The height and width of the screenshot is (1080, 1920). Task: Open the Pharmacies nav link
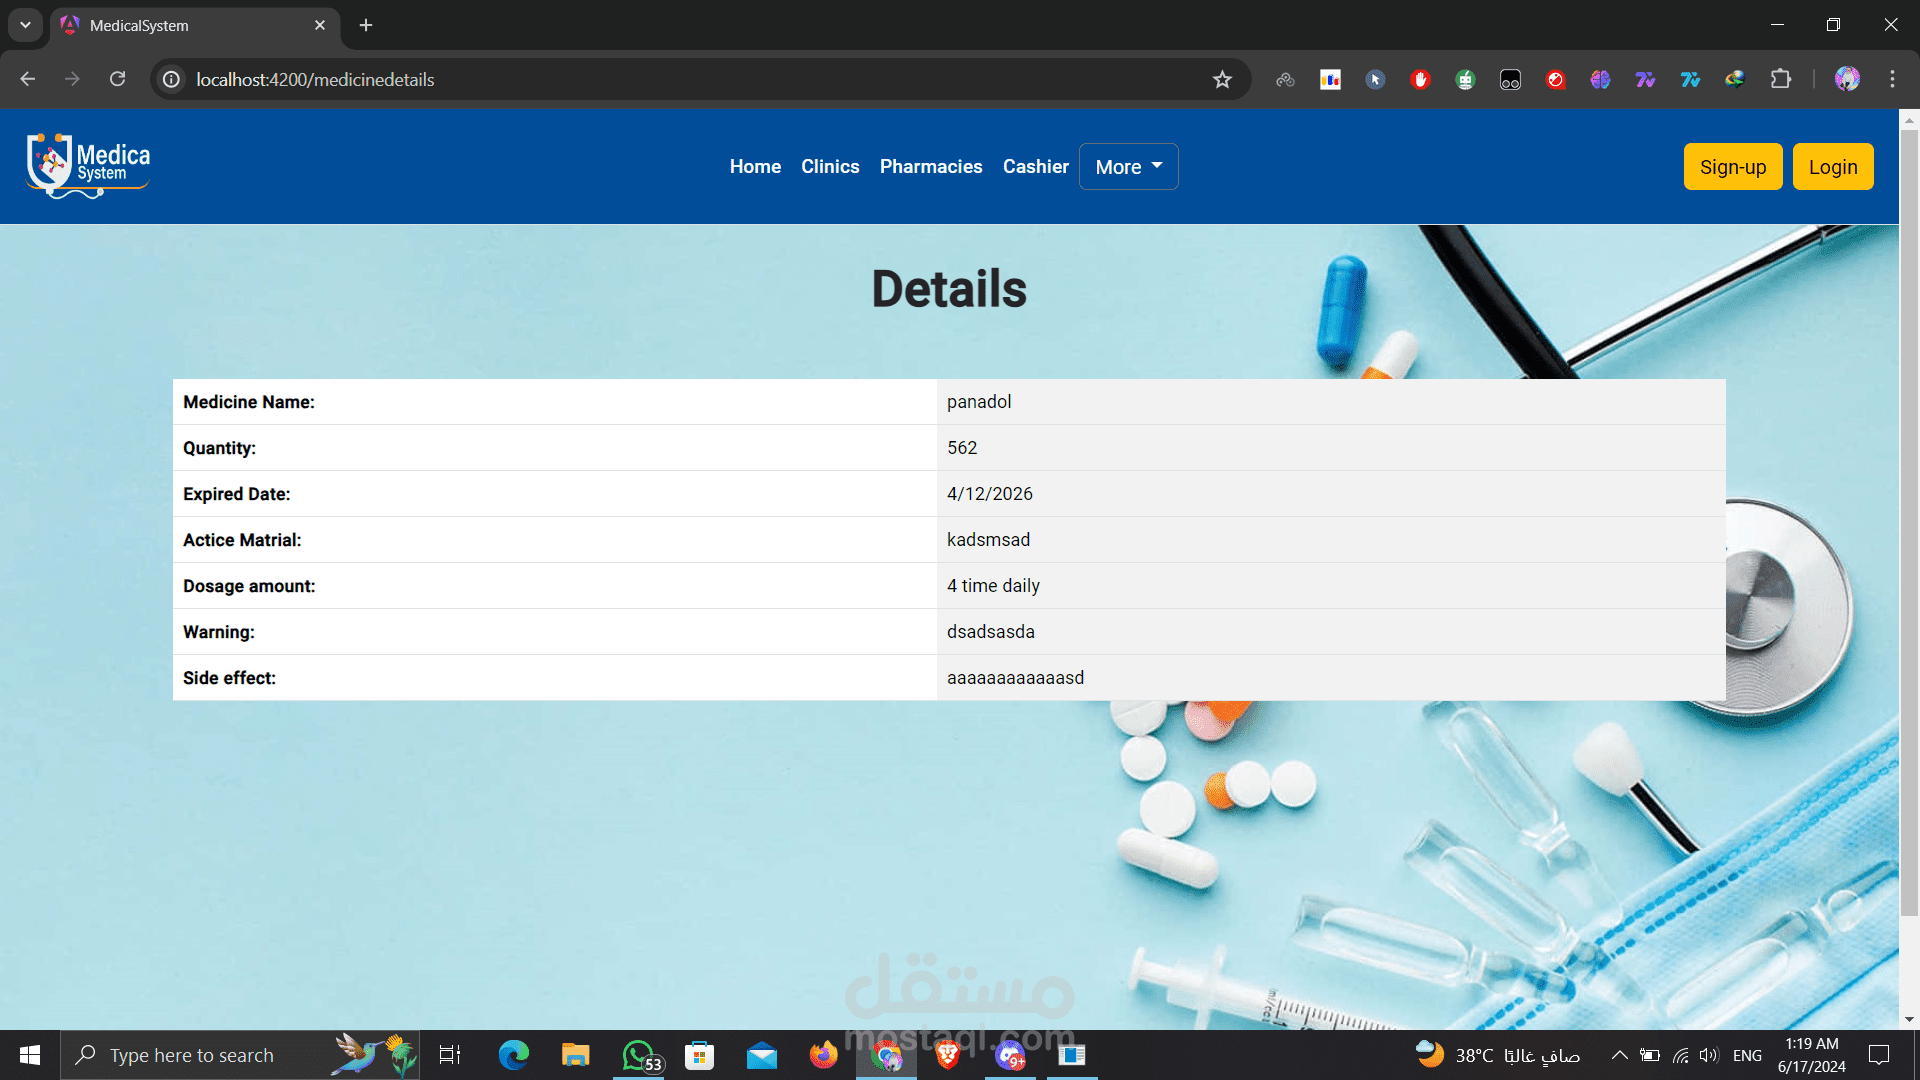coord(930,167)
